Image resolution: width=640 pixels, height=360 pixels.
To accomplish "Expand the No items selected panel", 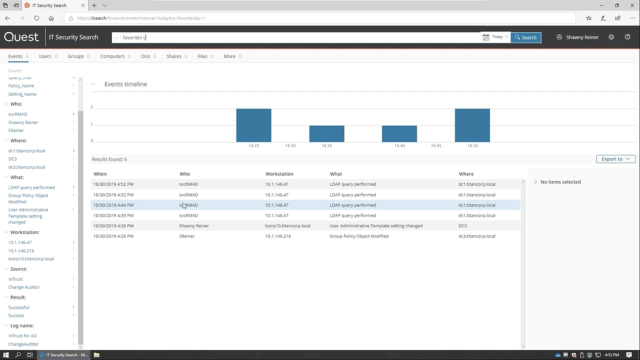I will [x=536, y=182].
